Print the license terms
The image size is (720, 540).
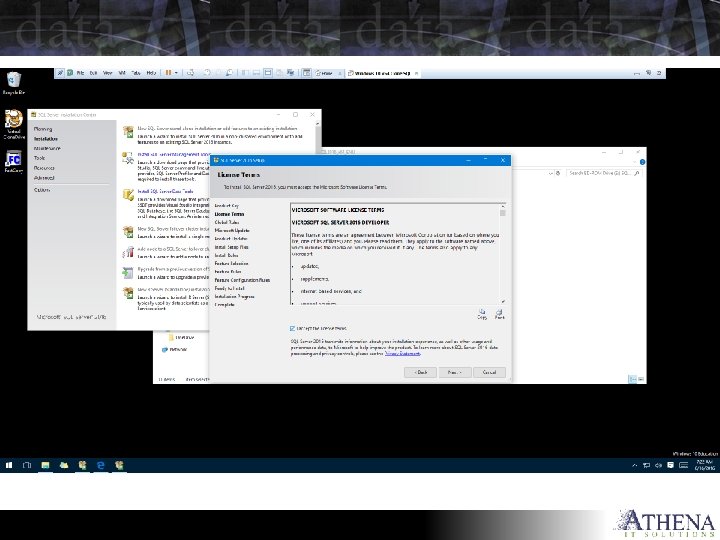pos(500,314)
